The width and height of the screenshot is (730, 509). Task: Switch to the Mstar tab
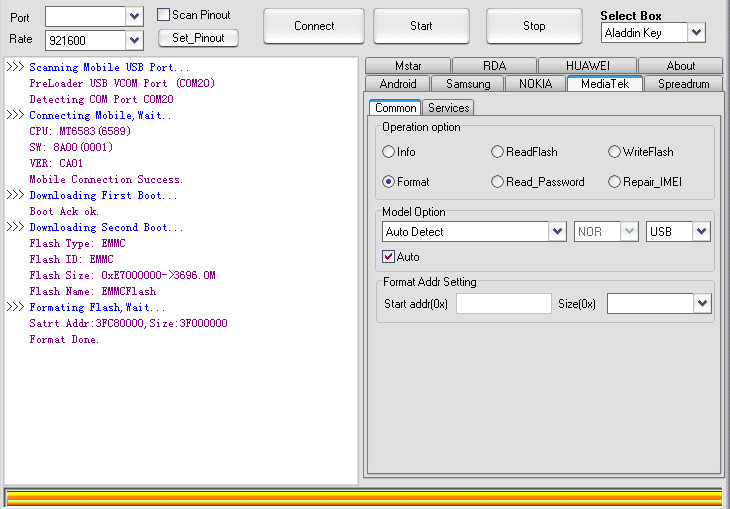408,66
